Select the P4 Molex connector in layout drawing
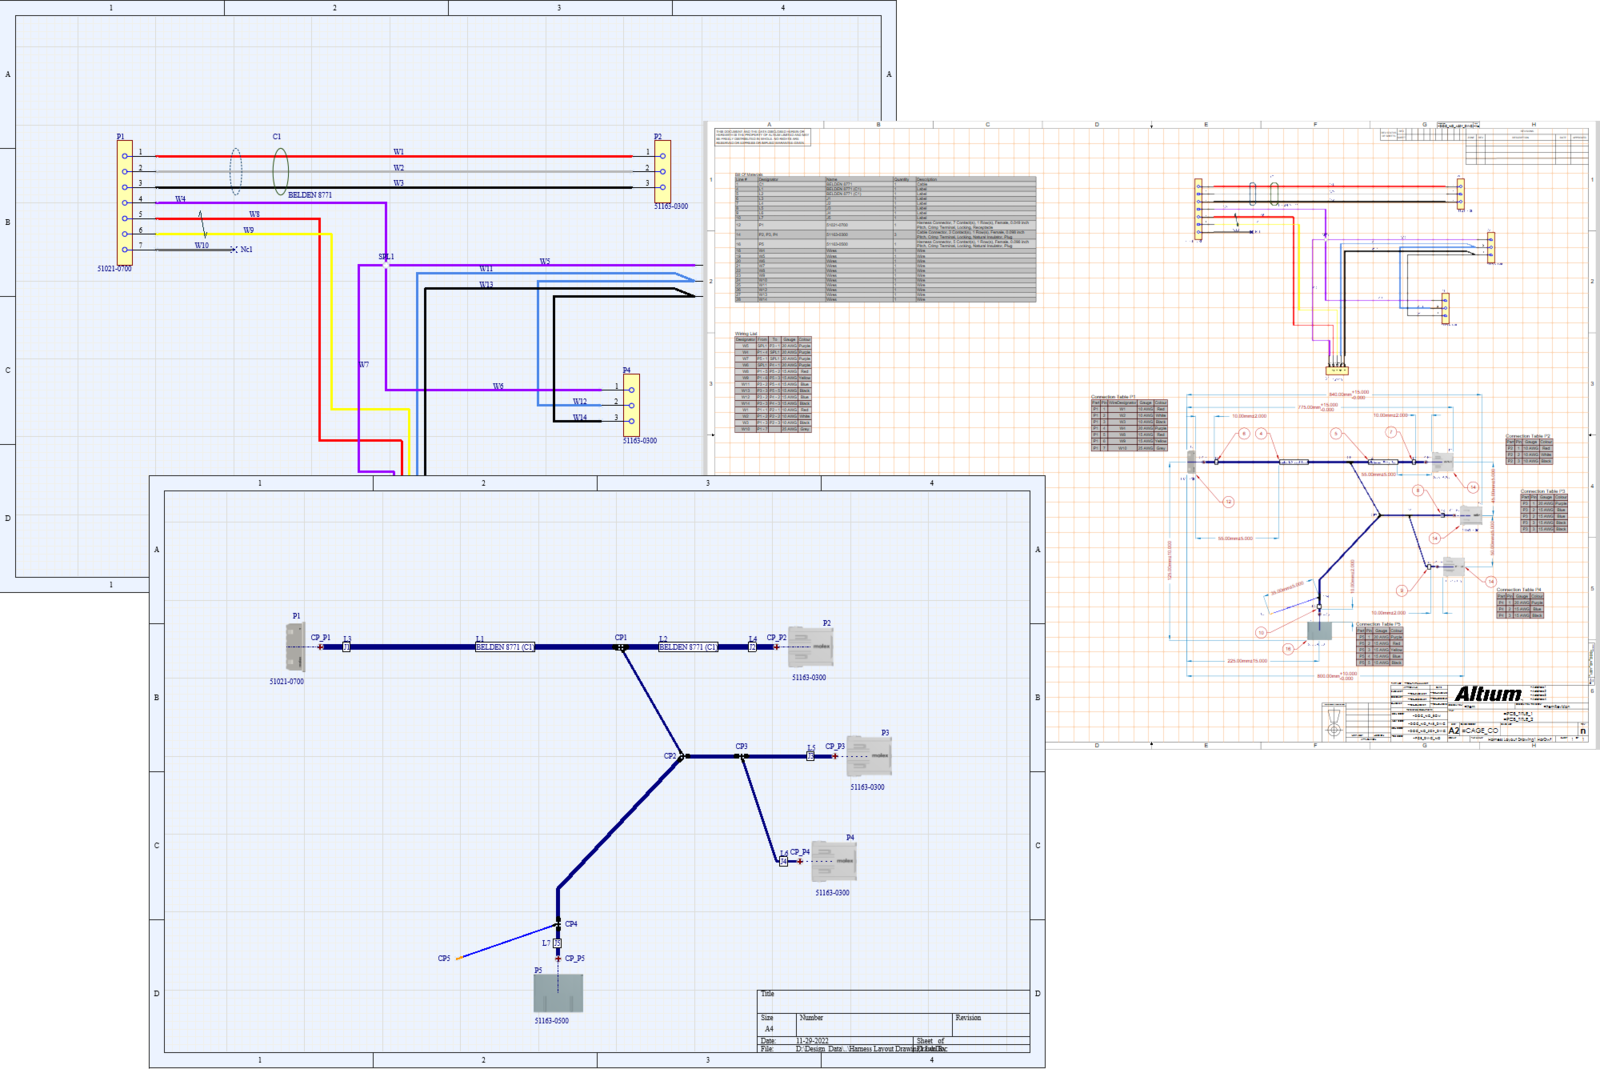 [x=833, y=862]
